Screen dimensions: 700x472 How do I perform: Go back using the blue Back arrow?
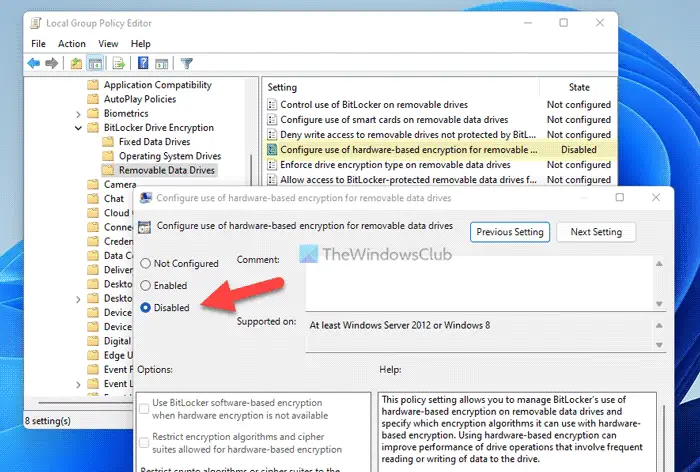[34, 63]
